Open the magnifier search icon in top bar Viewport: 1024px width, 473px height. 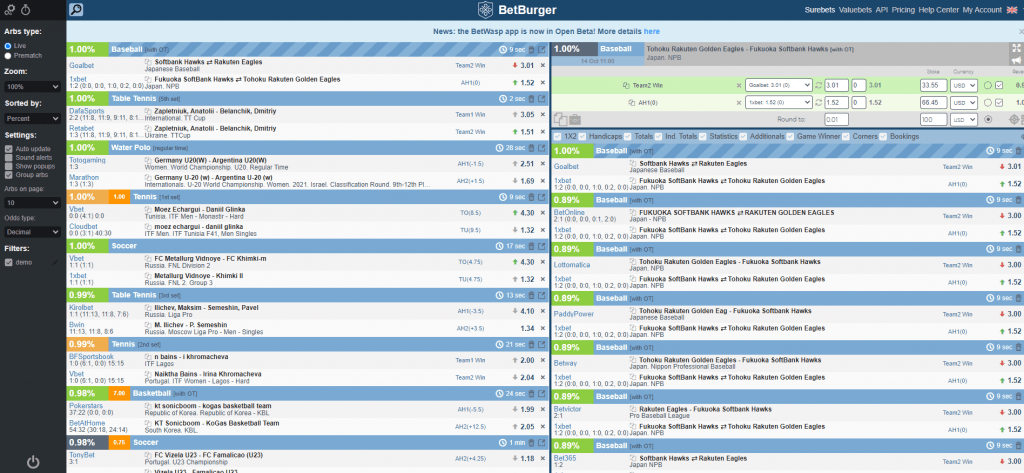pos(76,10)
